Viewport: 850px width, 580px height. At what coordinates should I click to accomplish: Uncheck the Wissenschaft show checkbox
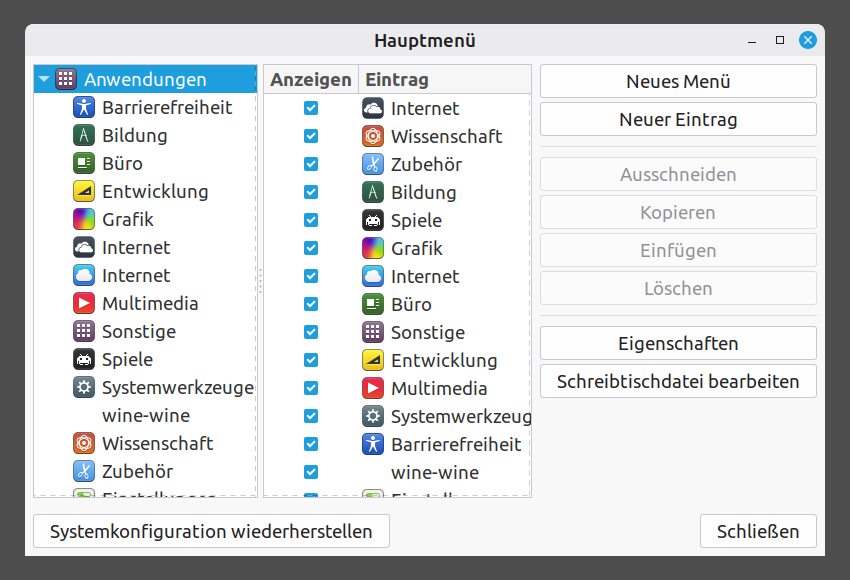click(x=311, y=137)
